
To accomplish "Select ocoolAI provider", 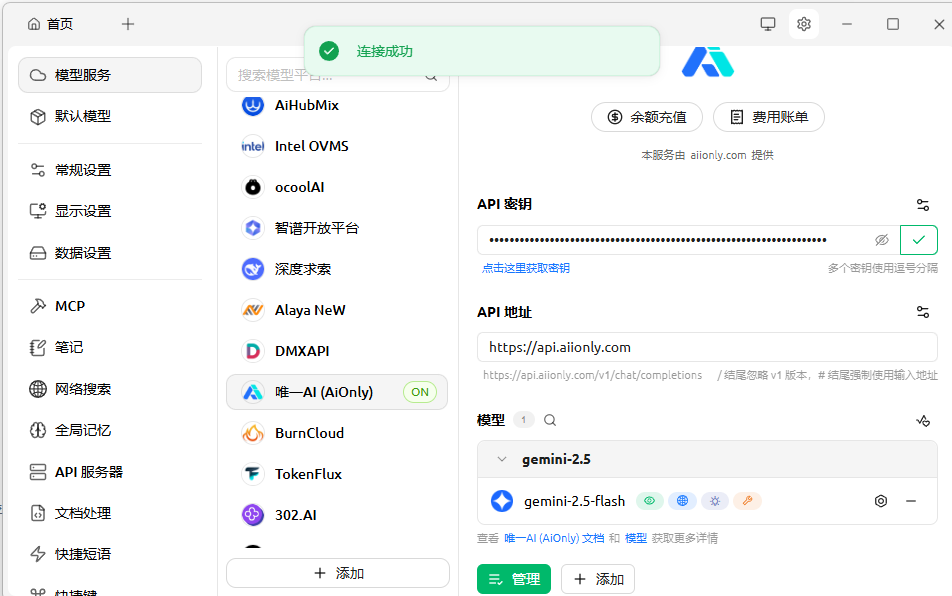I will click(x=337, y=188).
